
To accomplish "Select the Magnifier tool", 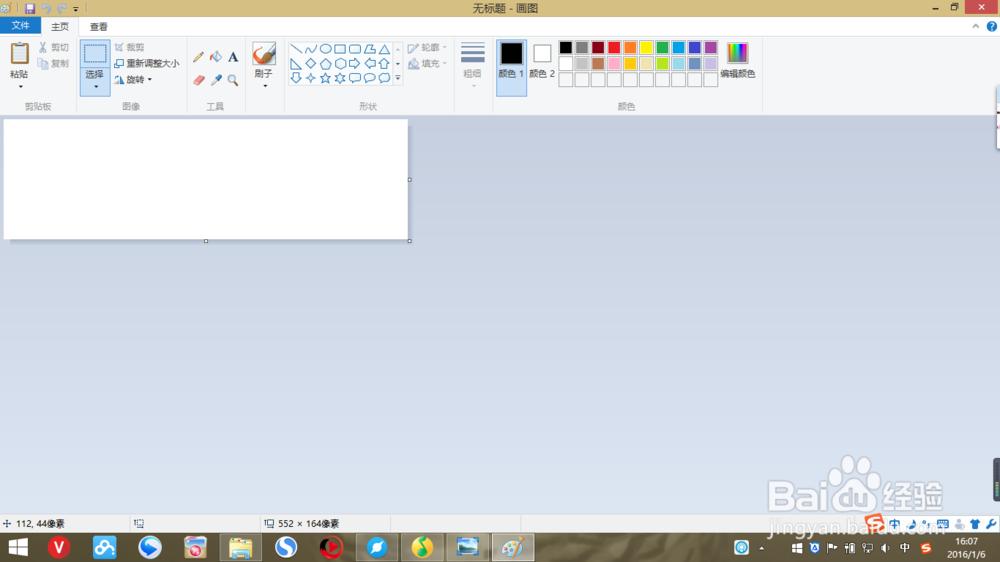I will coord(233,80).
